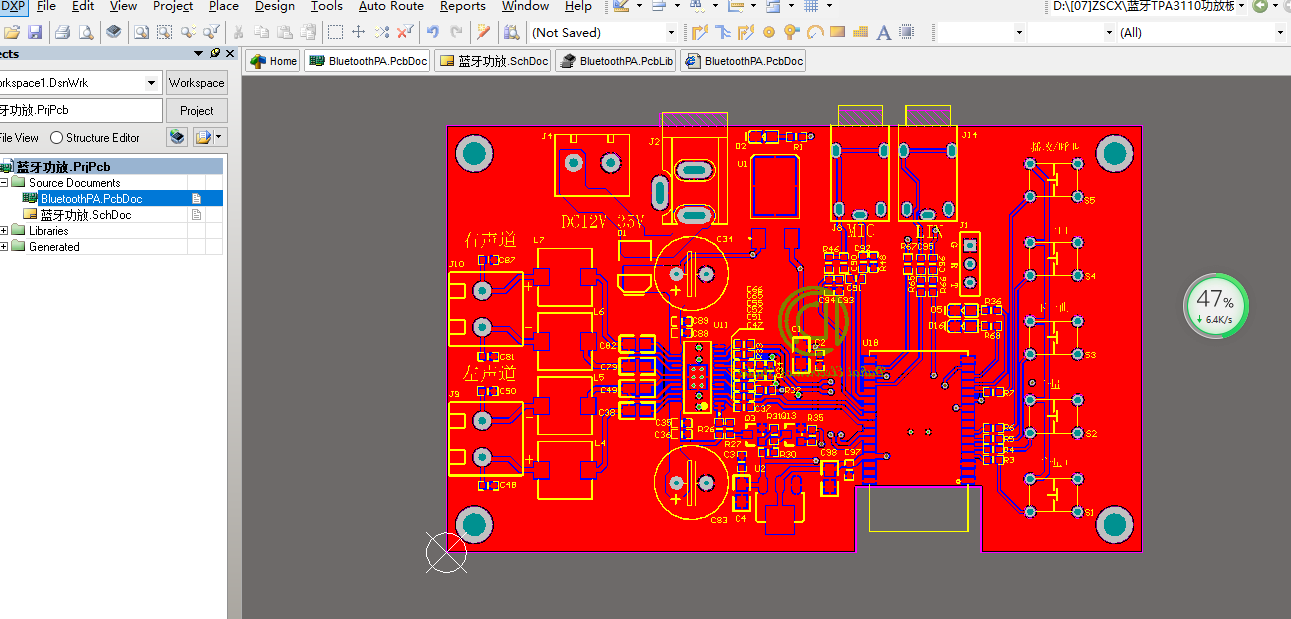Switch to the BluetoothPA.PcbLib tab
Viewport: 1291px width, 619px height.
click(616, 61)
